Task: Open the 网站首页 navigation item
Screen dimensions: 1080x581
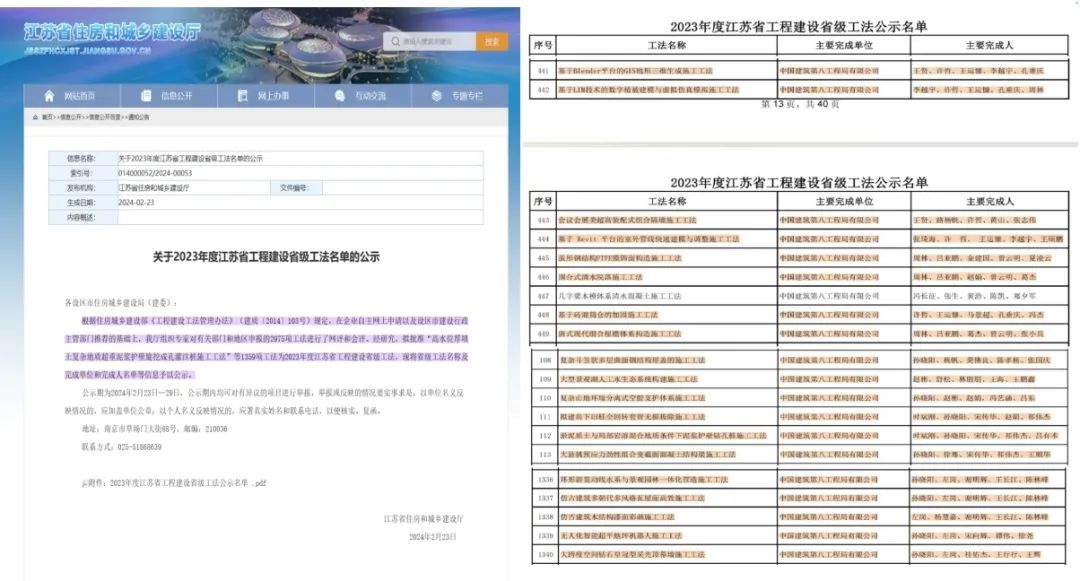Action: click(72, 96)
